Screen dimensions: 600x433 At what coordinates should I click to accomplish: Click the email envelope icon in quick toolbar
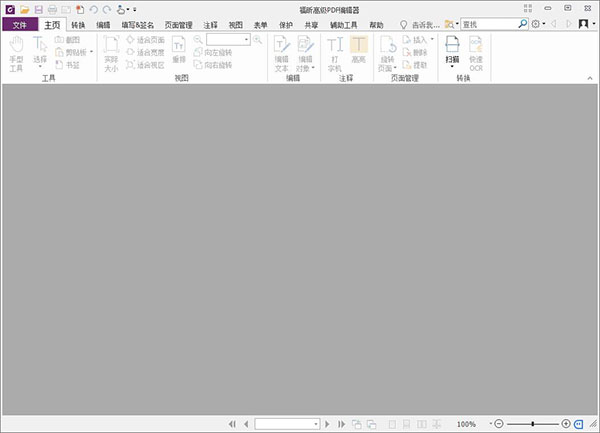coord(66,10)
